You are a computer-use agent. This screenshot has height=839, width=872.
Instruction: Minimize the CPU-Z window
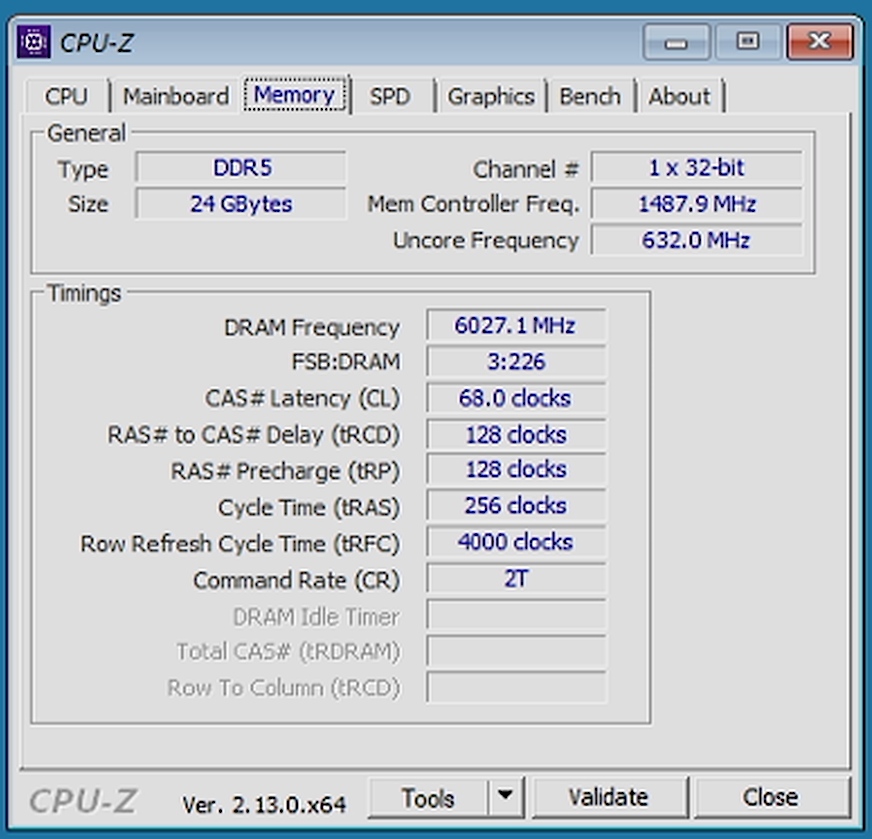(x=676, y=42)
